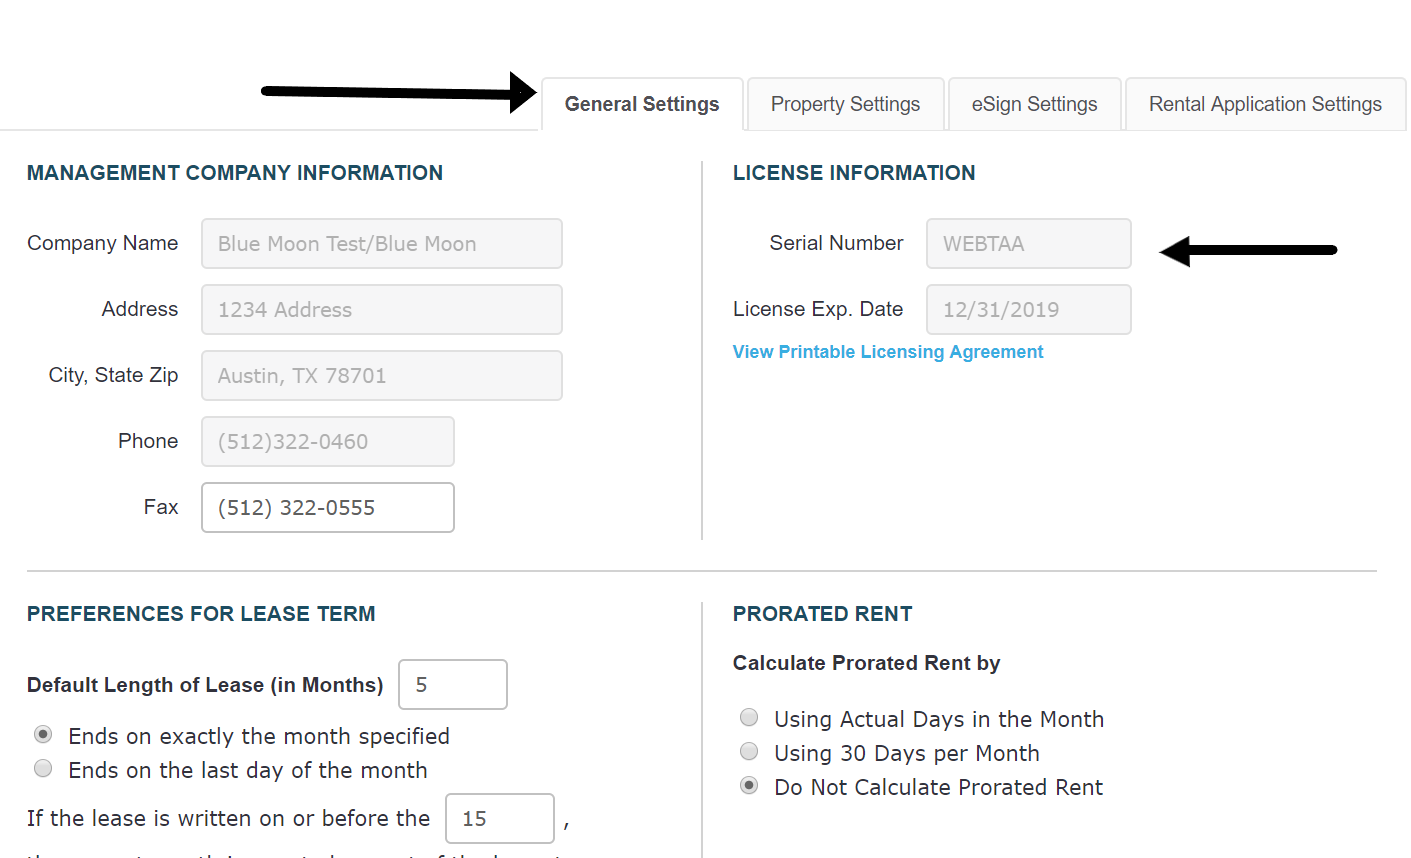The image size is (1411, 858).
Task: Select Do Not Calculate Prorated Rent
Action: [749, 786]
